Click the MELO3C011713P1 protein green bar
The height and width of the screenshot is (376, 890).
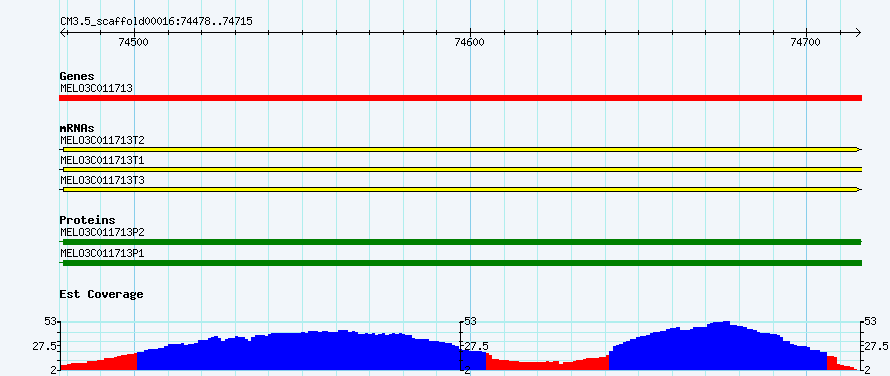click(x=460, y=262)
